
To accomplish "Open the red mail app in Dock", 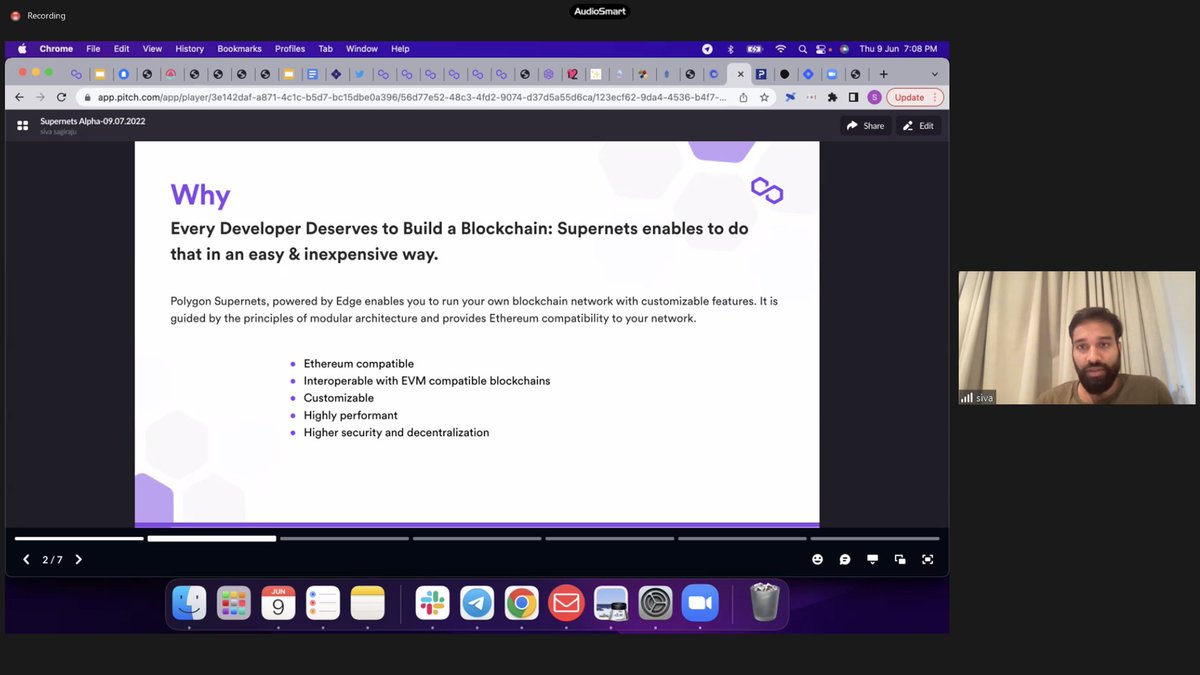I will [566, 603].
